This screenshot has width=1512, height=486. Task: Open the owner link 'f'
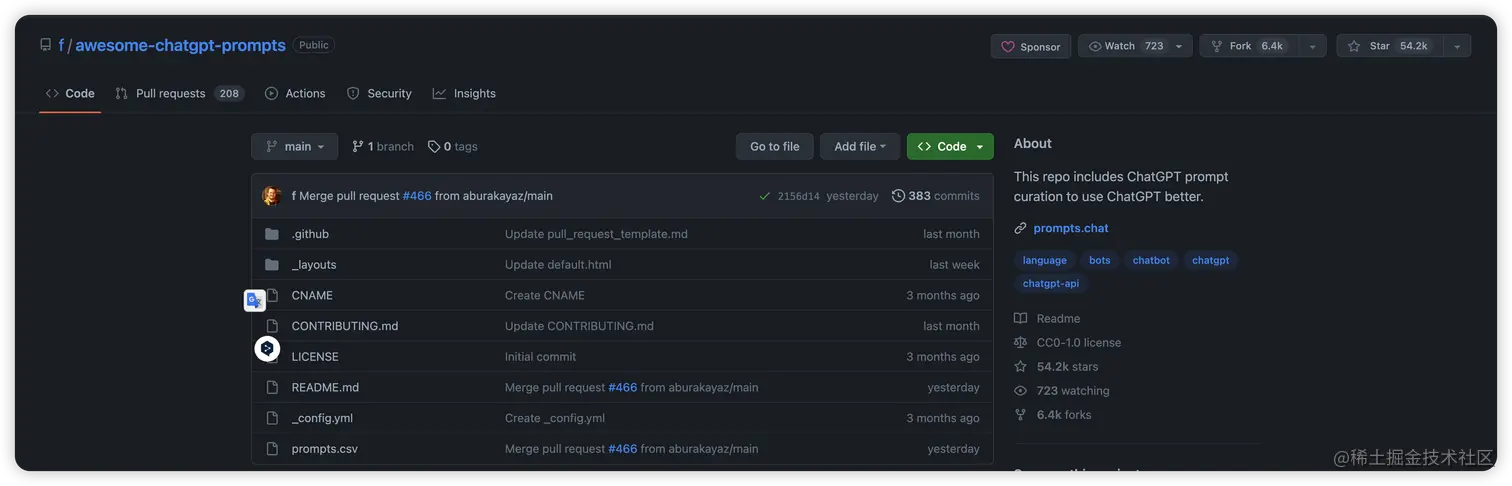(61, 45)
